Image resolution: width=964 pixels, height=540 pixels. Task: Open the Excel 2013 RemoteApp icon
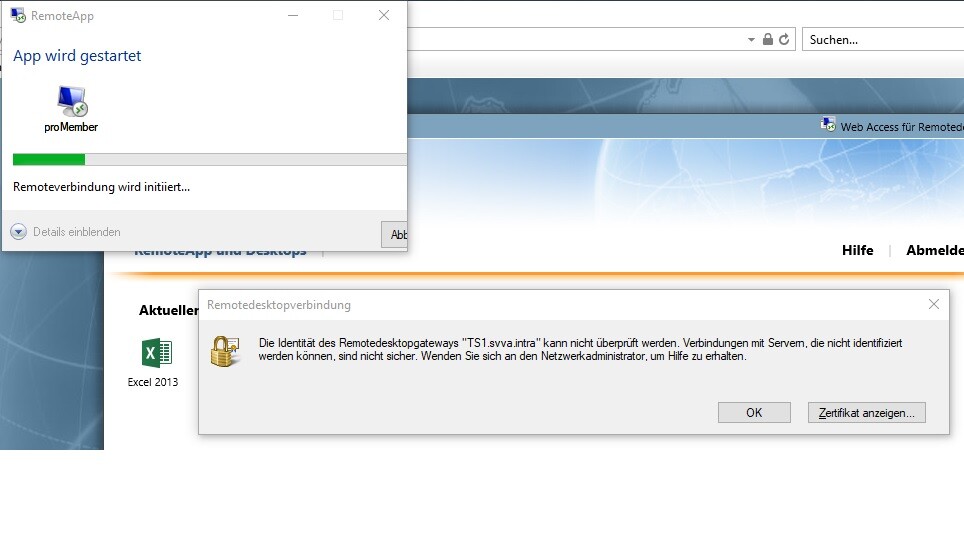point(157,353)
